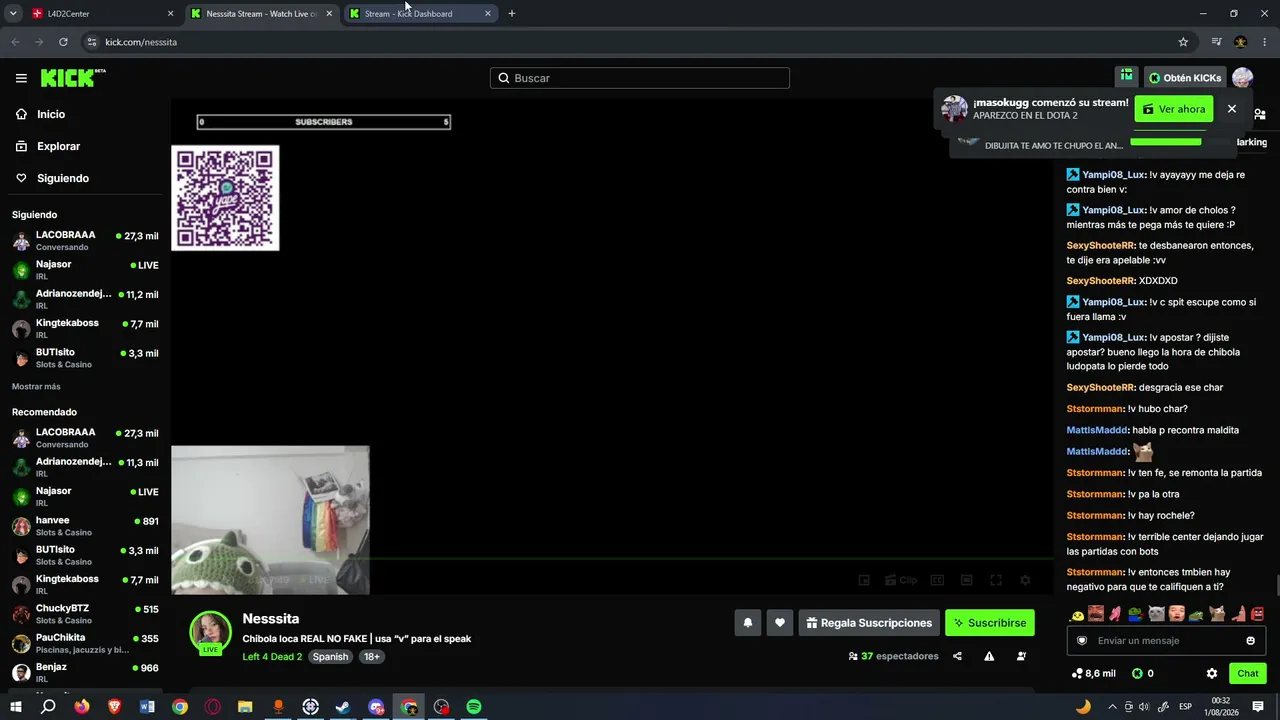
Task: Click the notification bell button
Action: [748, 623]
